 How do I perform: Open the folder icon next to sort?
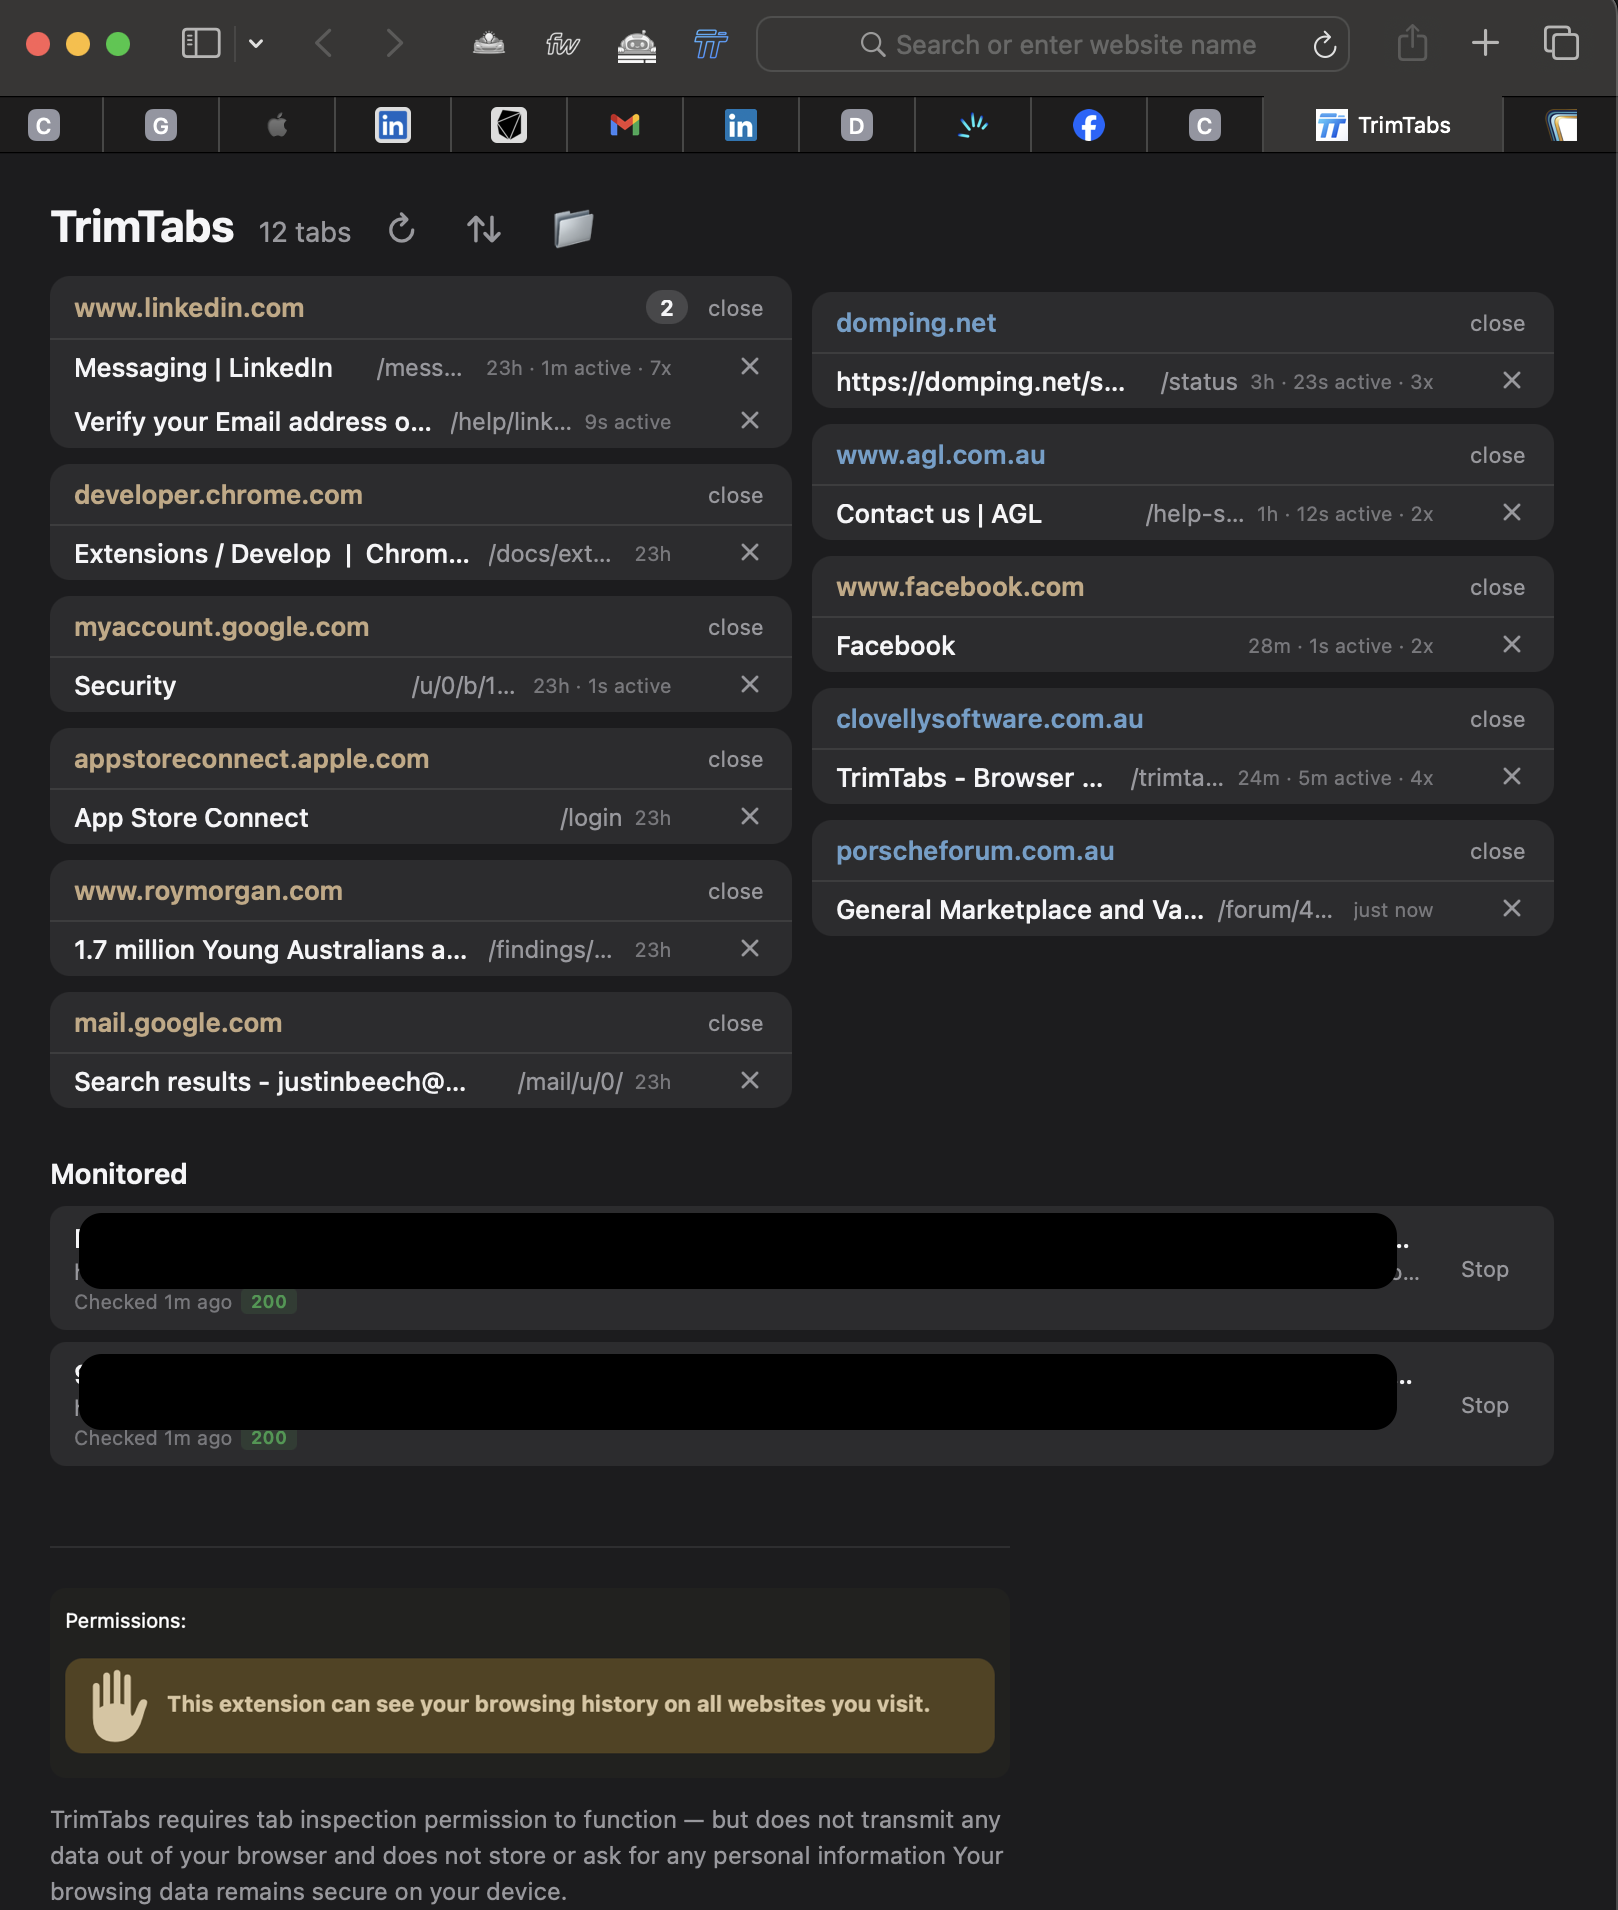coord(574,229)
